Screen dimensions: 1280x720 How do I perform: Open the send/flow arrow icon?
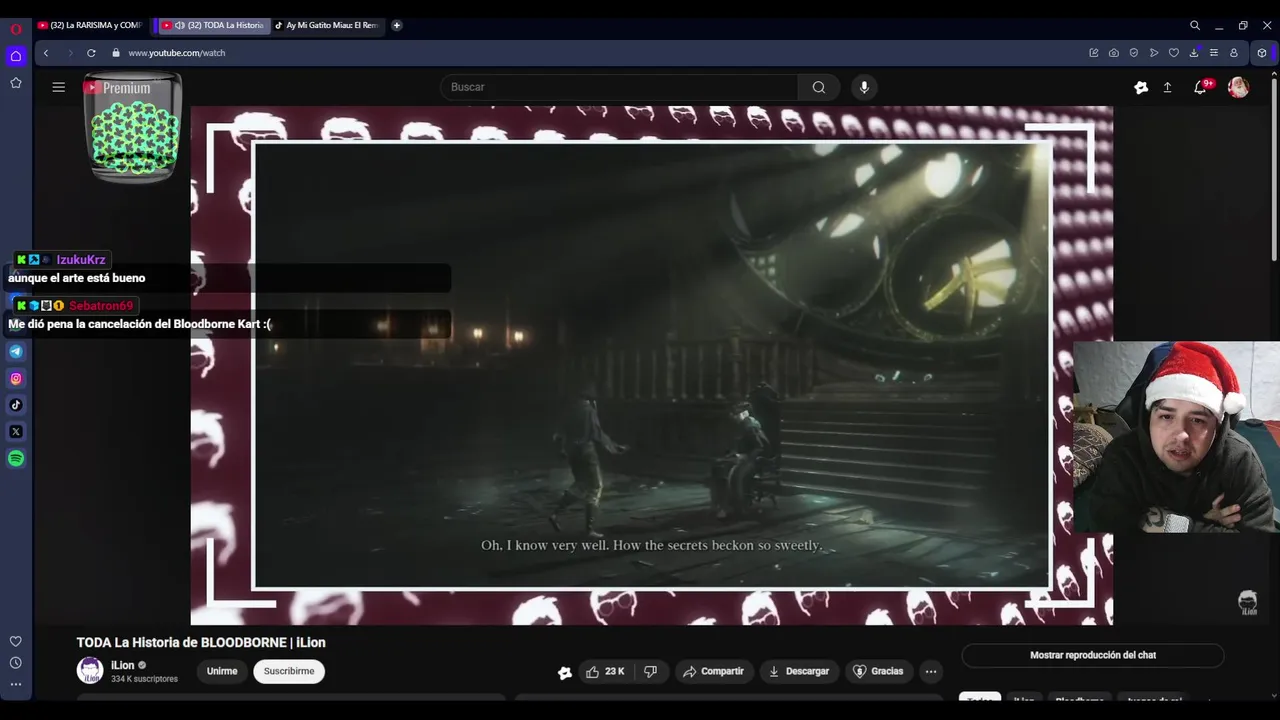click(x=1154, y=53)
